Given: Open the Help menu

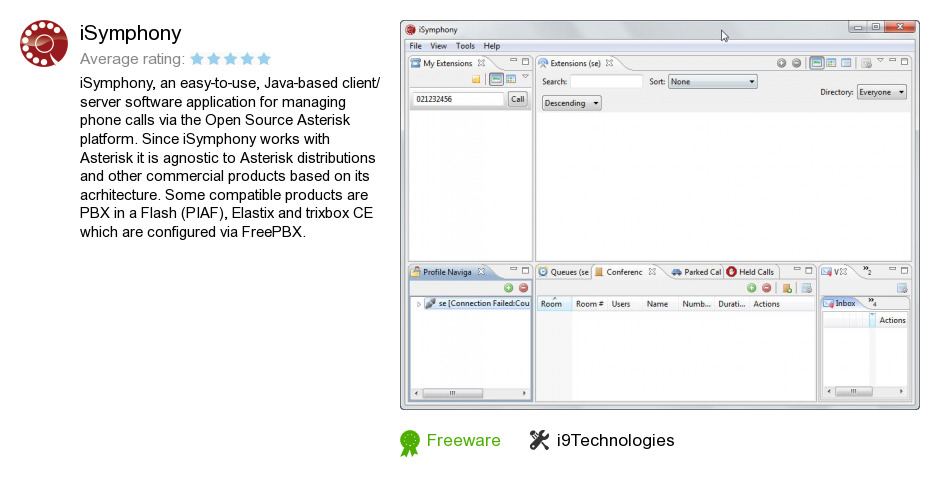Looking at the screenshot, I should [492, 46].
